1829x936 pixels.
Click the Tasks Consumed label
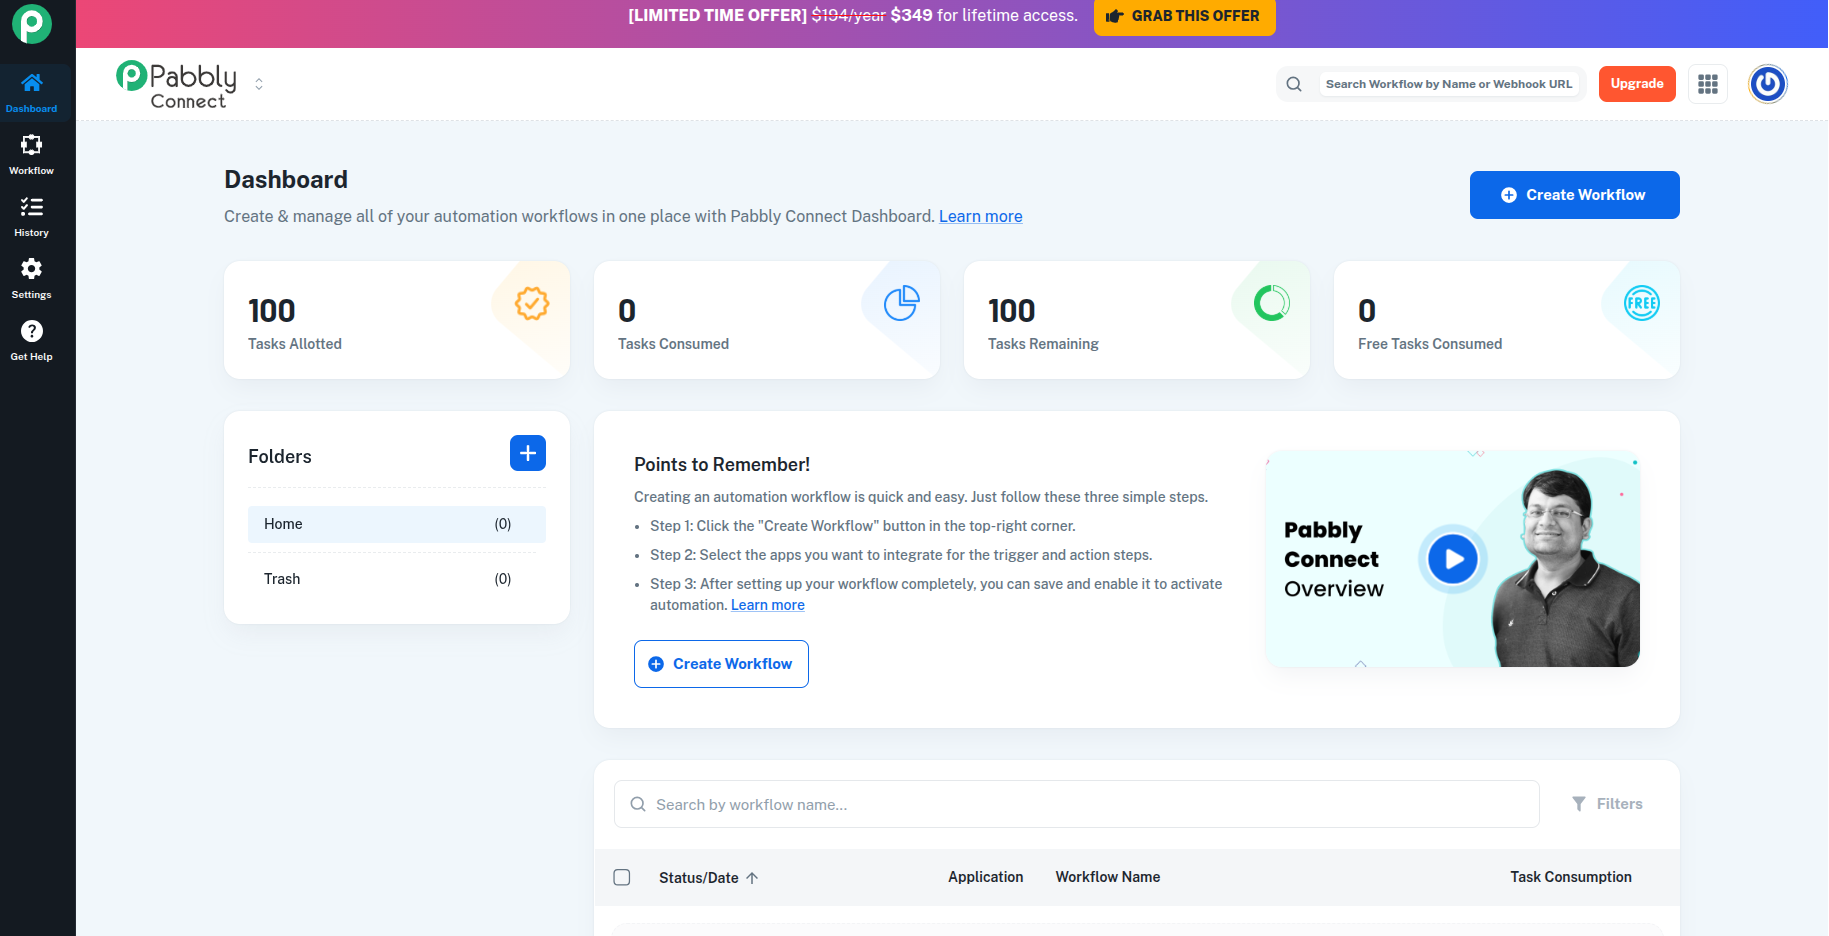(x=673, y=344)
